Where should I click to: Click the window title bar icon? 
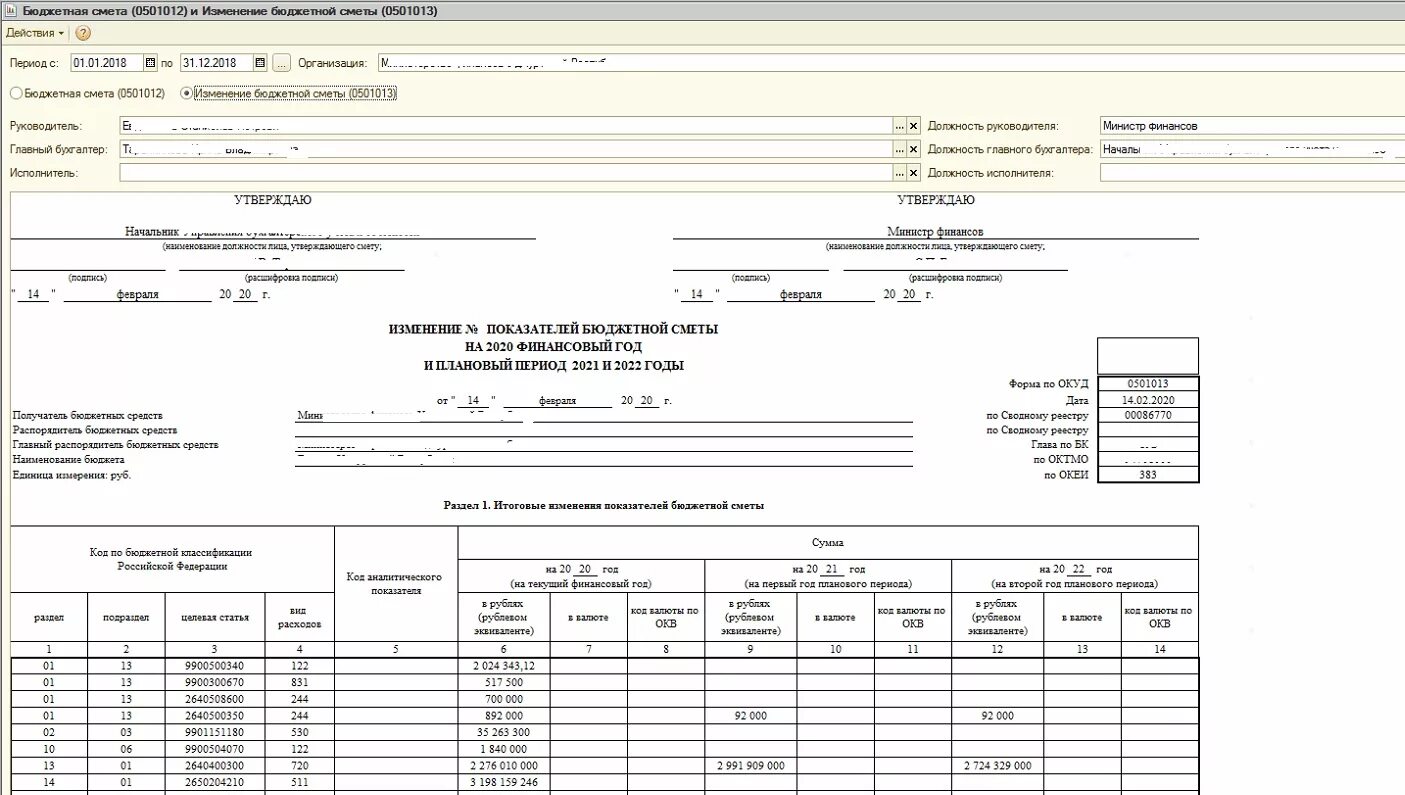point(9,11)
